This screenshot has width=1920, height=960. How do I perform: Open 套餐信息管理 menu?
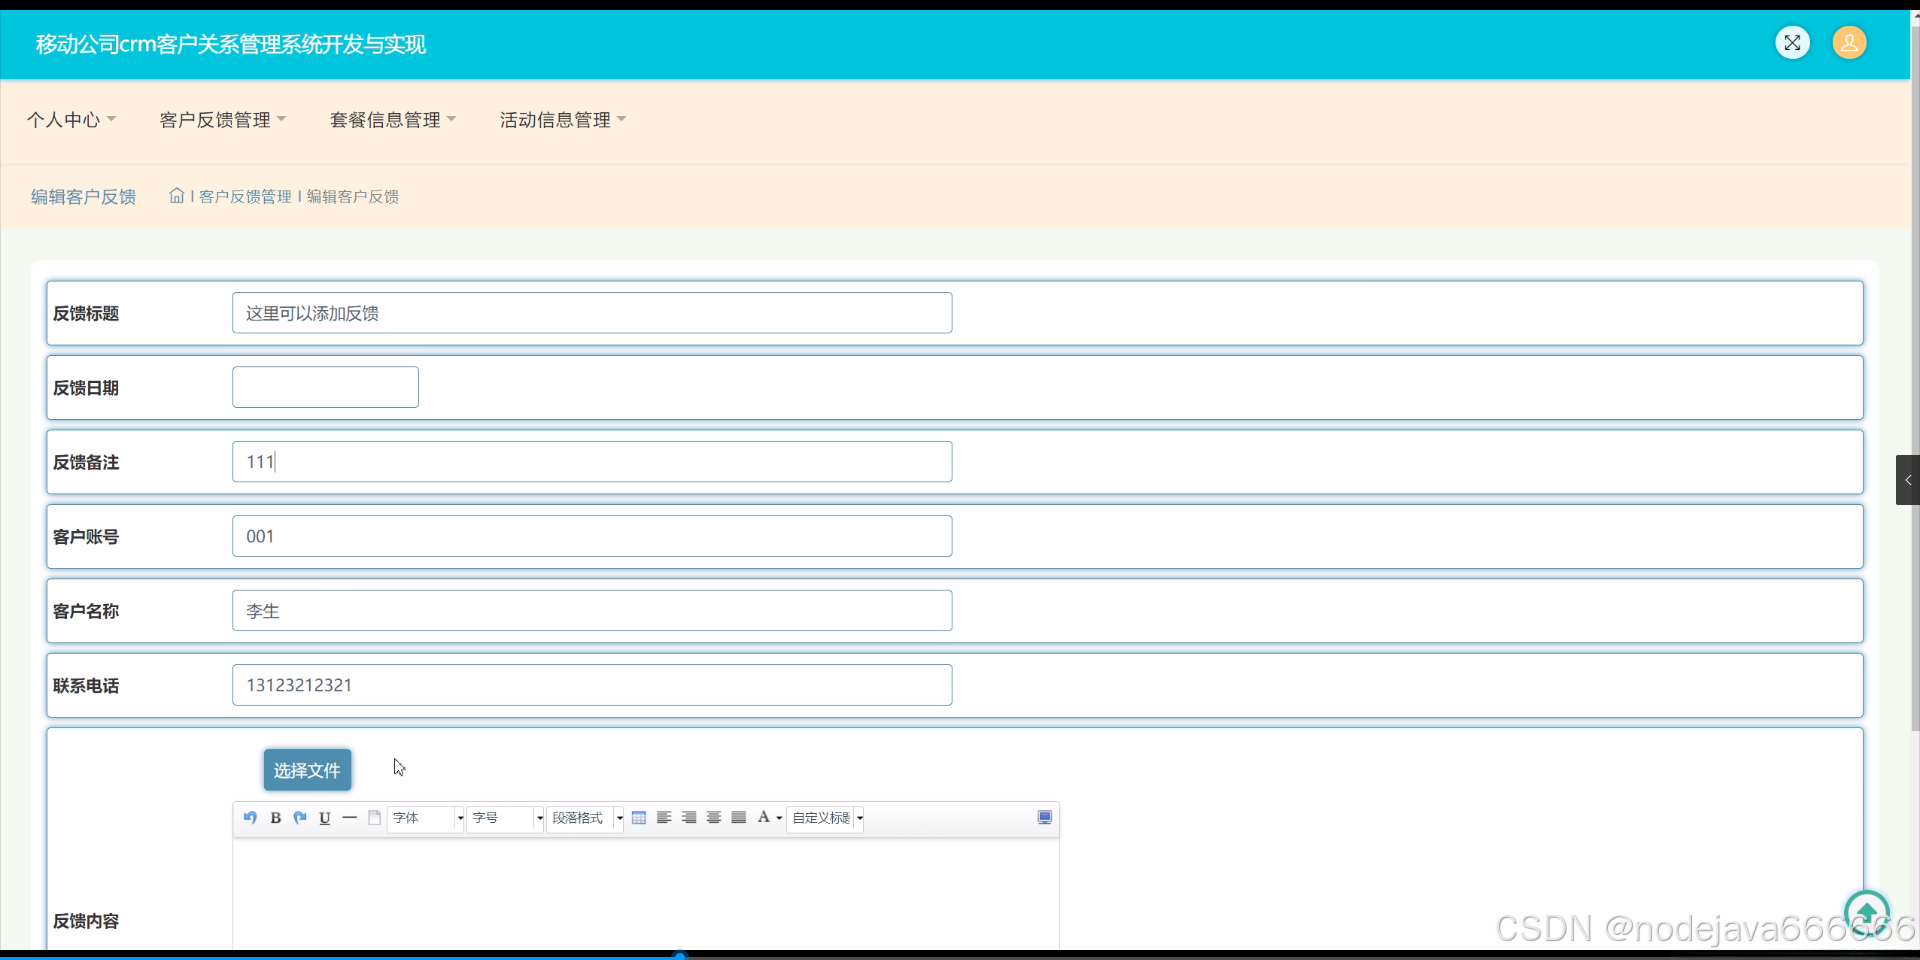coord(393,120)
